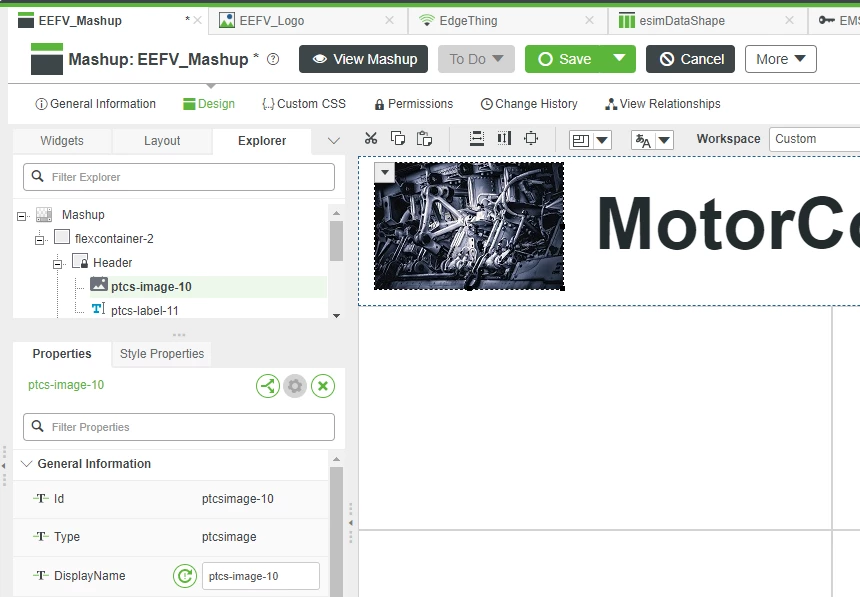Collapse the Header tree node
The image size is (860, 597).
pyautogui.click(x=58, y=262)
